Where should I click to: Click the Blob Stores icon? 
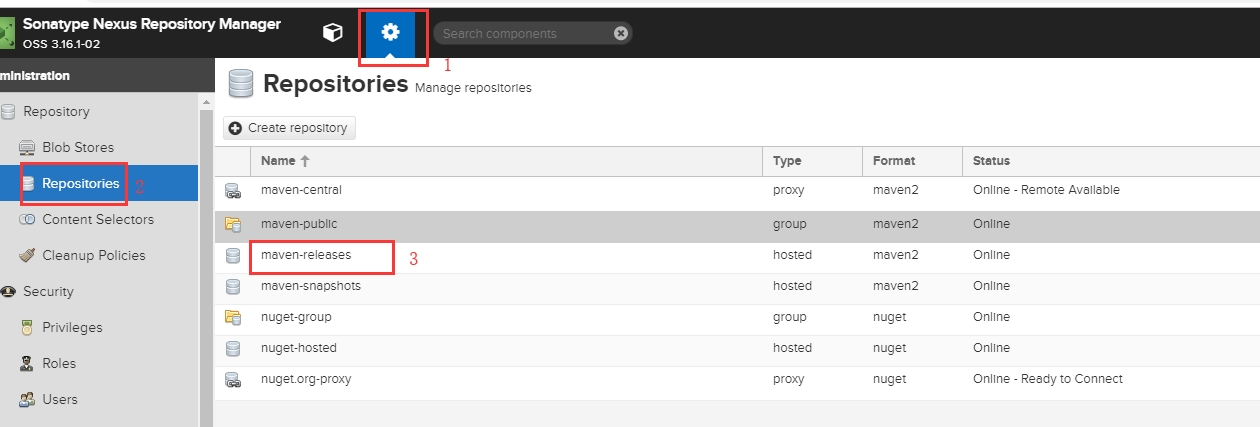tap(27, 147)
